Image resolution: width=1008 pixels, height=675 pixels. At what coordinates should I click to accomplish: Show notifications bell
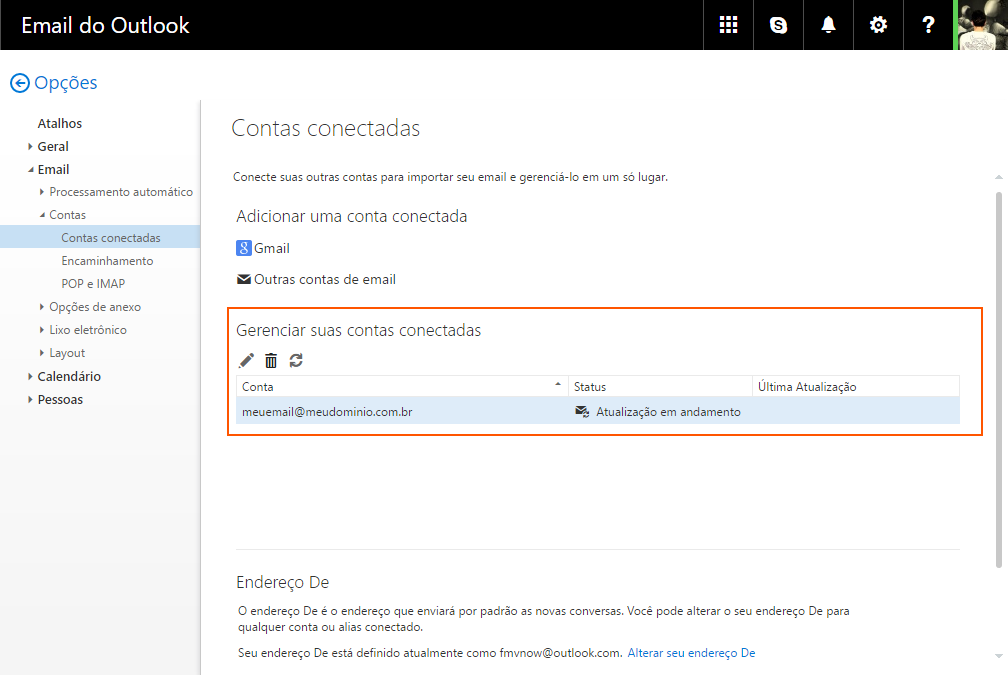(x=829, y=25)
